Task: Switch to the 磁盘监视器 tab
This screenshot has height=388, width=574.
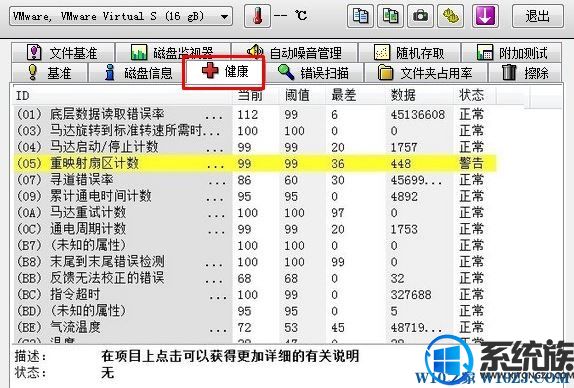Action: 173,53
